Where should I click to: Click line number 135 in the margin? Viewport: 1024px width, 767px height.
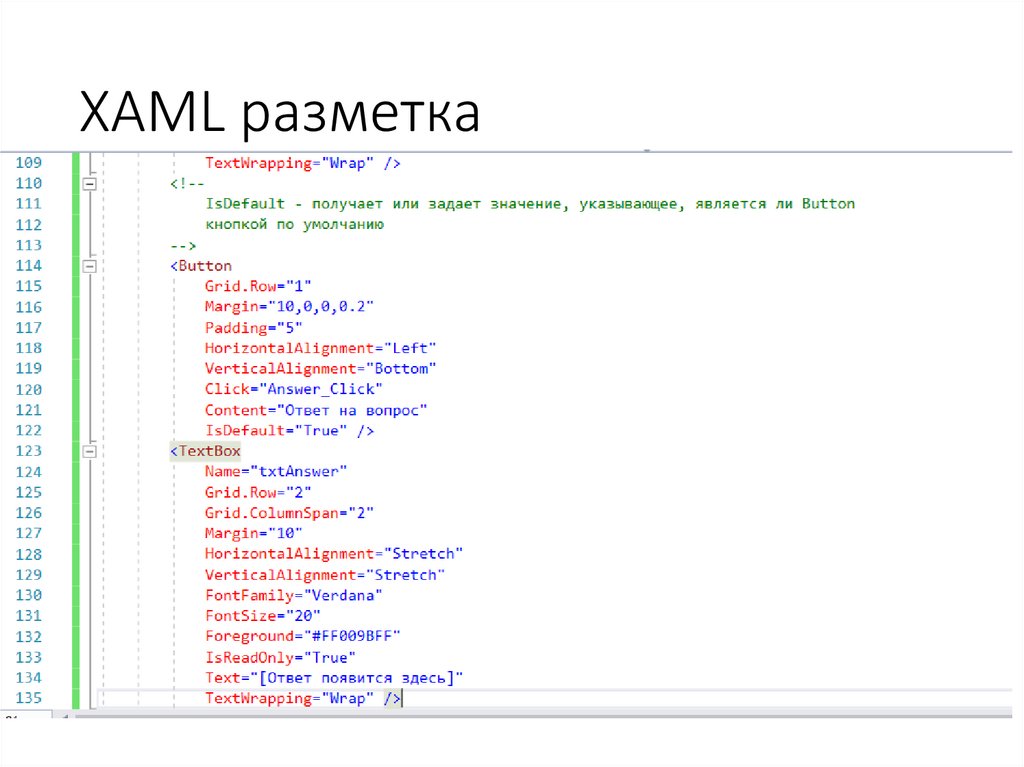click(29, 698)
